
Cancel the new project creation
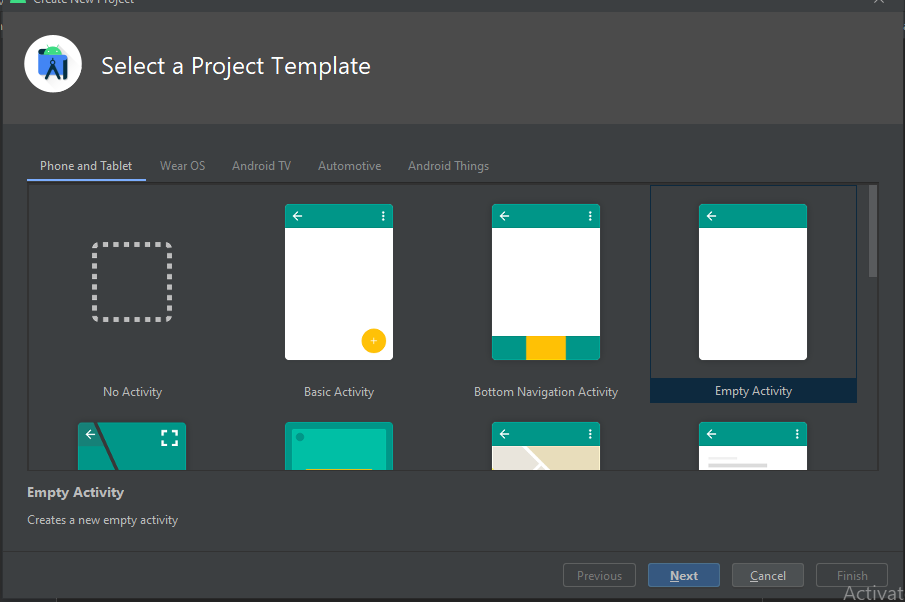point(767,575)
